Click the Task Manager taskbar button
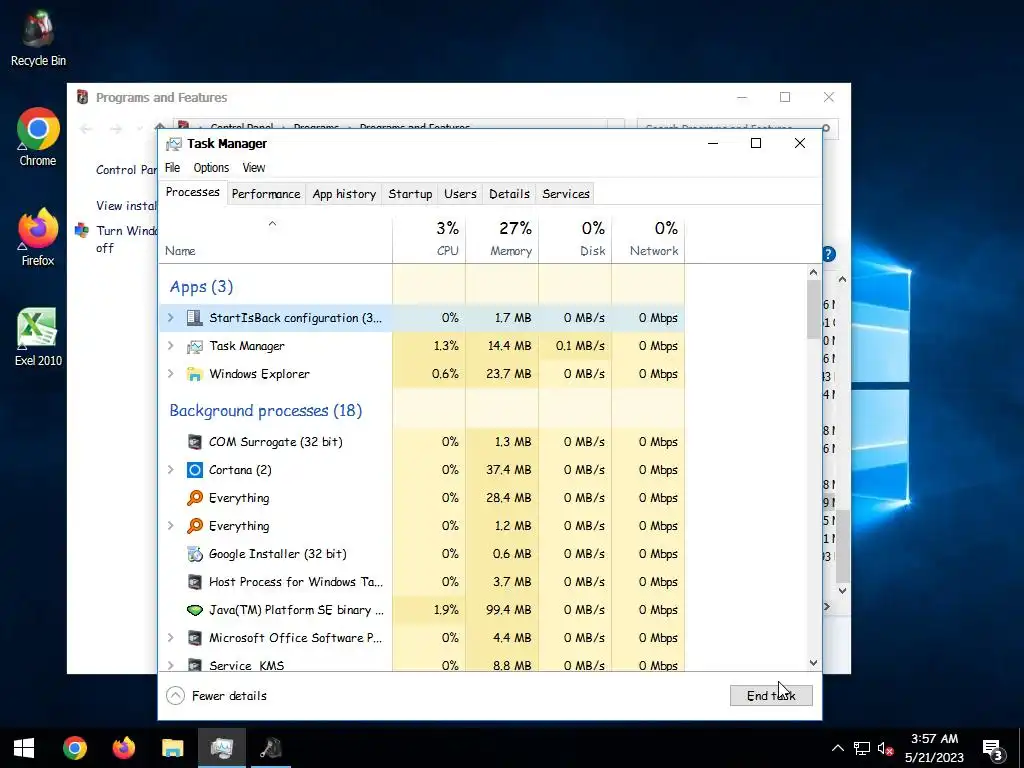 pos(222,748)
